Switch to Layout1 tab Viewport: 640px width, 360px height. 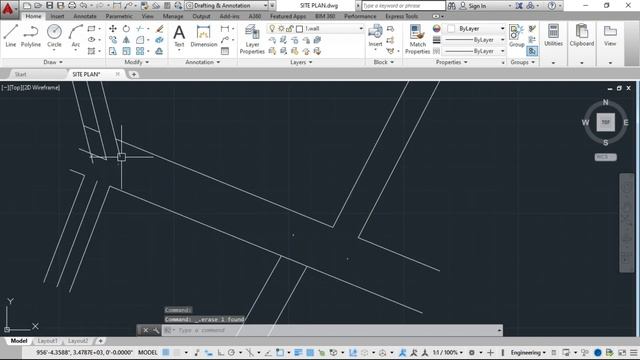pyautogui.click(x=47, y=341)
